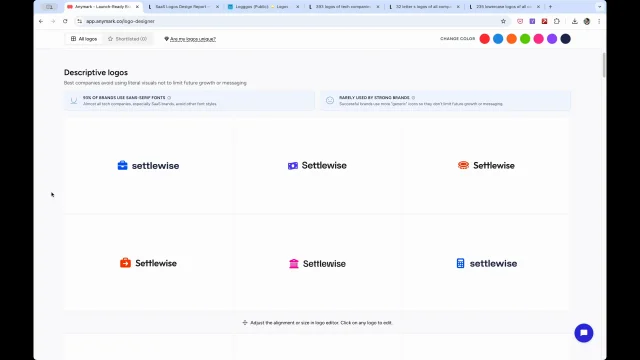This screenshot has width=640, height=360.
Task: Open the Pocket extension icon
Action: point(520,21)
